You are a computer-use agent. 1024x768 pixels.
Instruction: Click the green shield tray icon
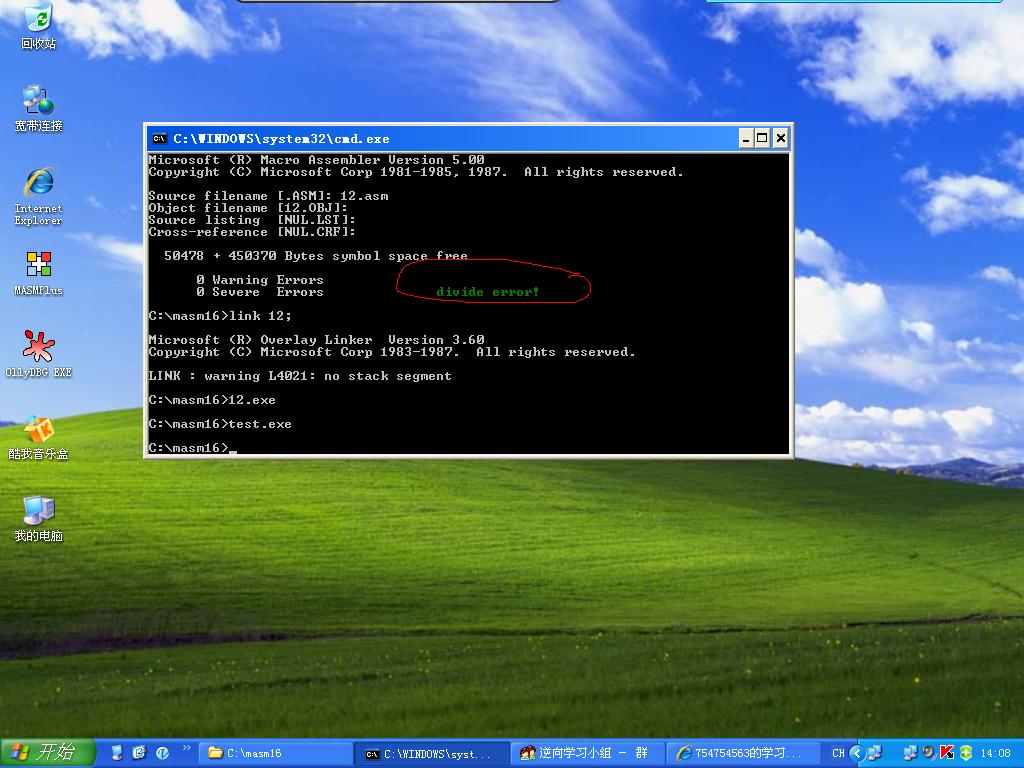point(966,753)
